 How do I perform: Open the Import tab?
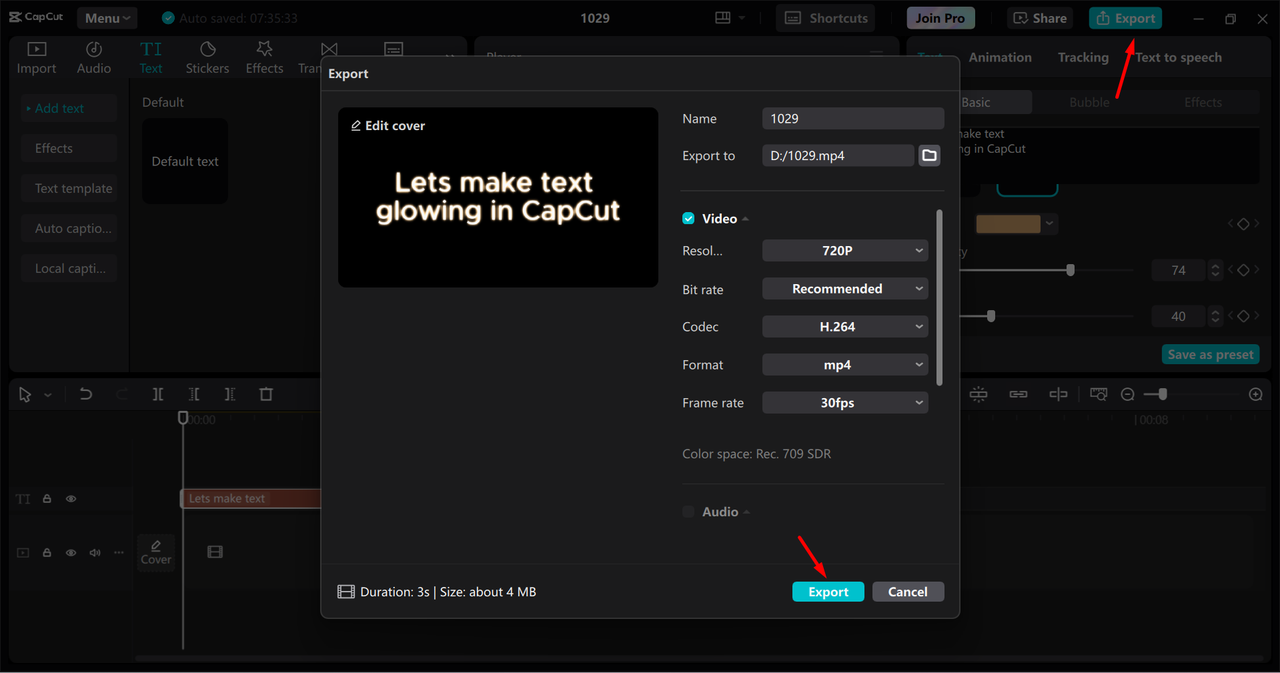[x=36, y=58]
